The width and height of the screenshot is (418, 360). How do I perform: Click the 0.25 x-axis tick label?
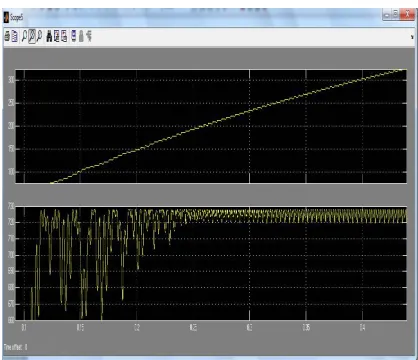[x=193, y=328]
